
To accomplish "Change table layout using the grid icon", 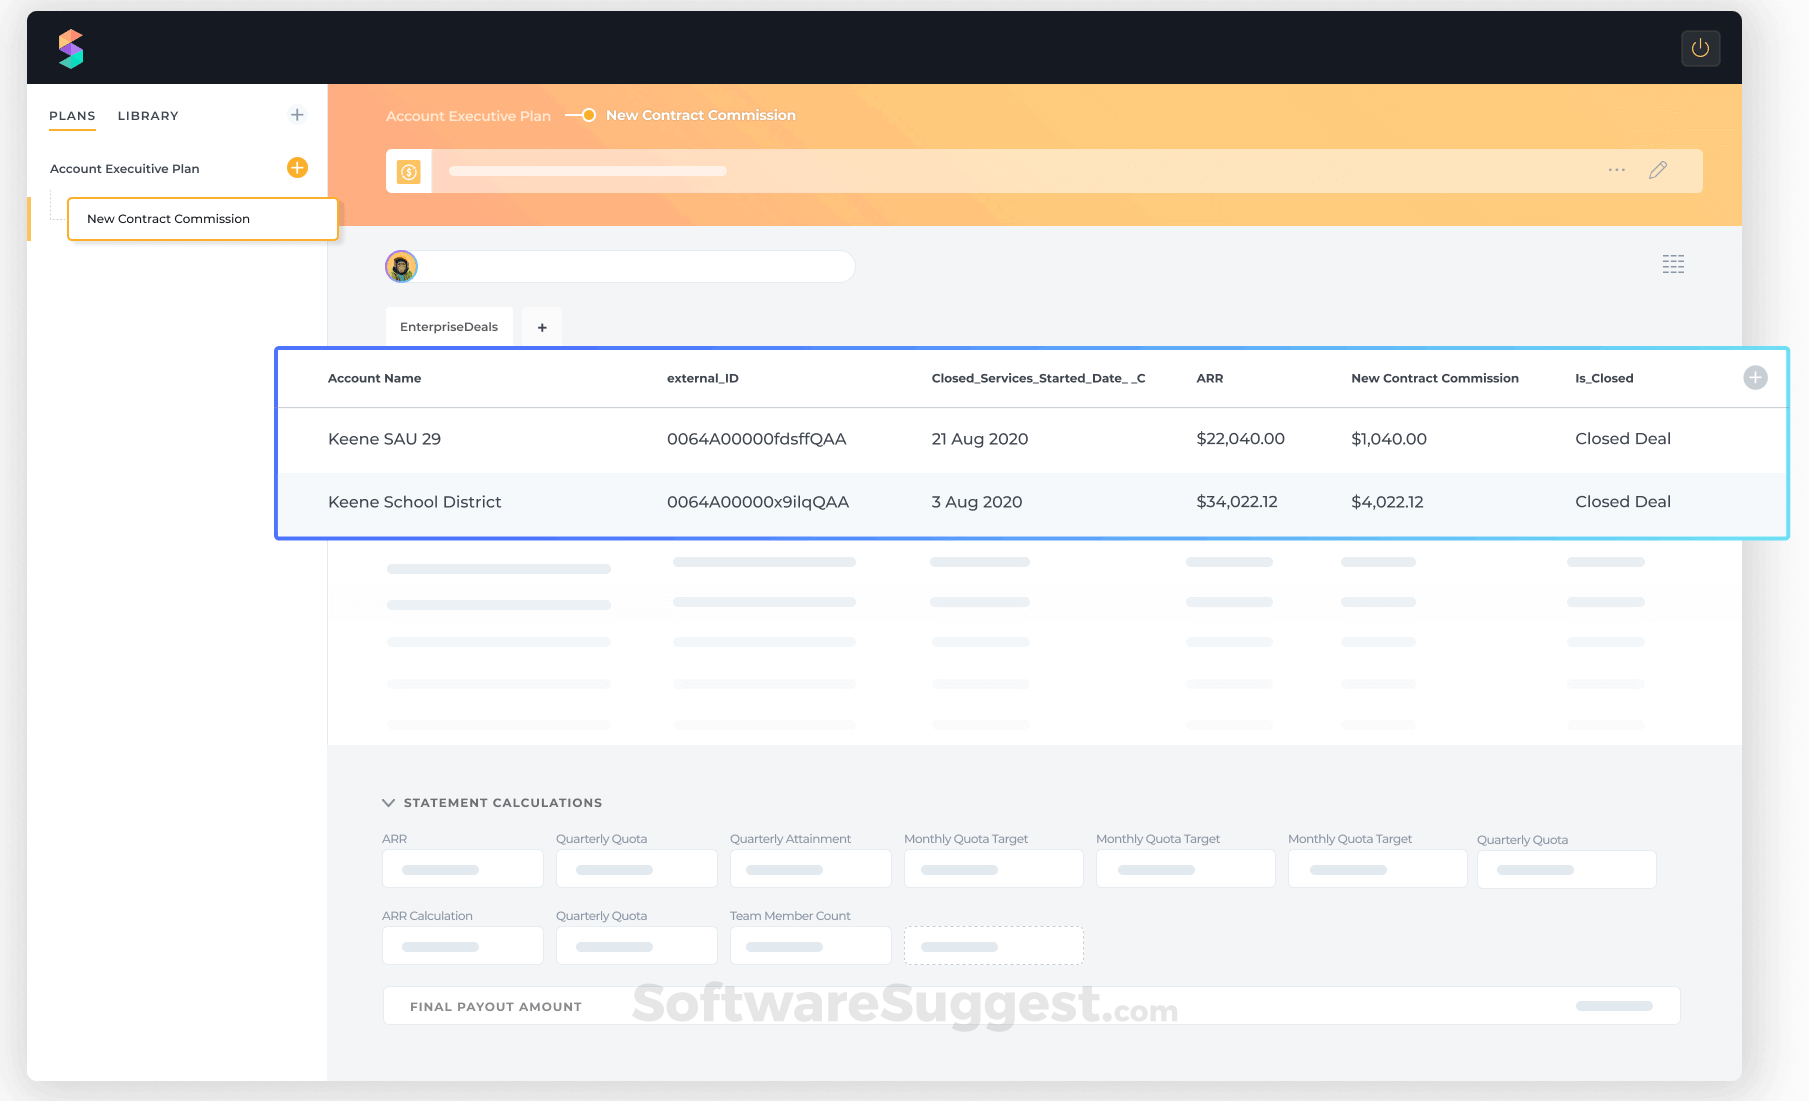I will (1672, 264).
